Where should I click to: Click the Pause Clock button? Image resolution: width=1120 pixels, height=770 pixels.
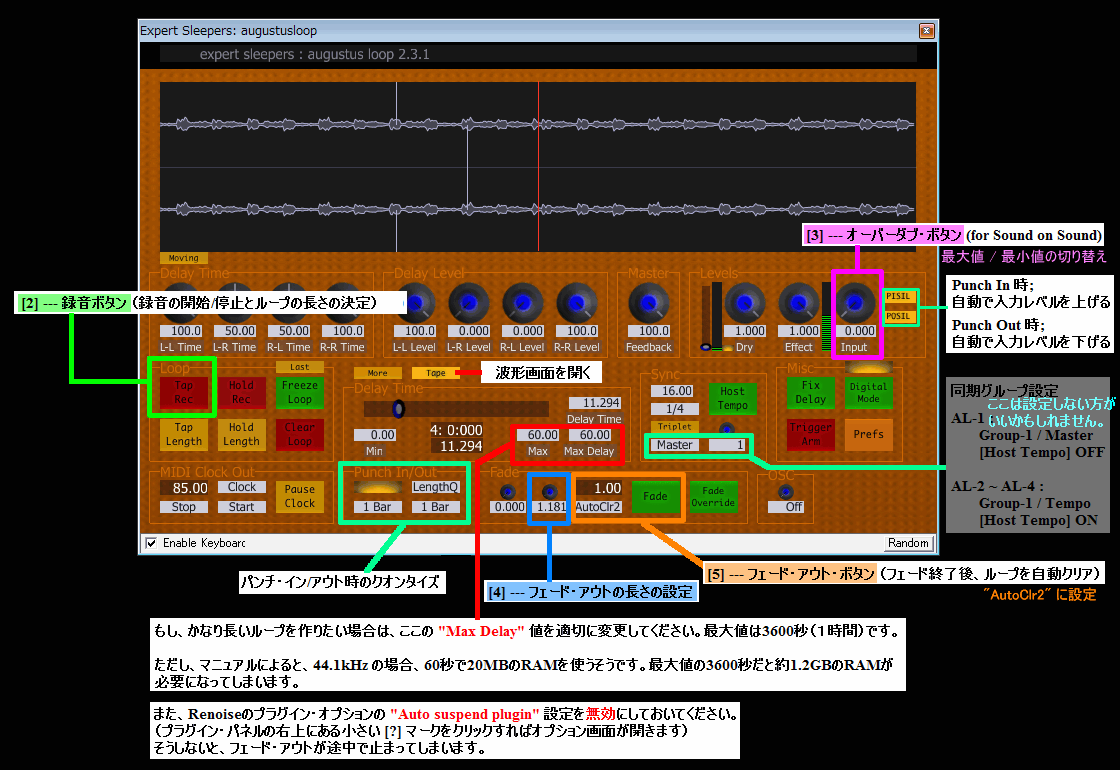pos(299,496)
